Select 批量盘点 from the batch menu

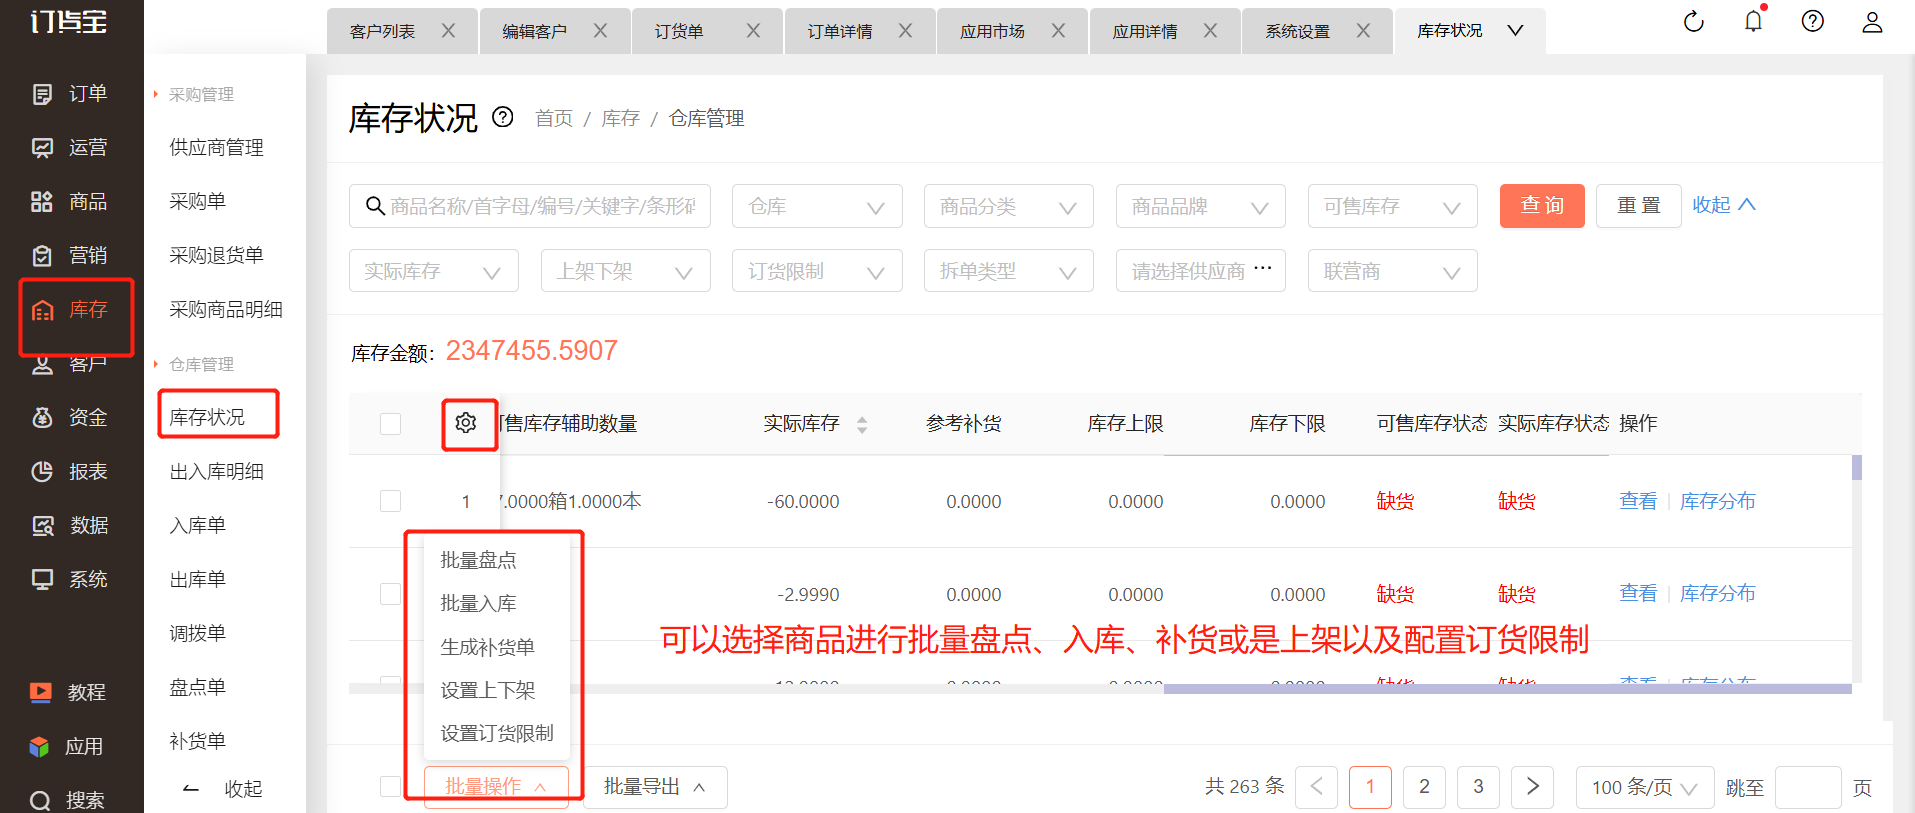pyautogui.click(x=479, y=560)
